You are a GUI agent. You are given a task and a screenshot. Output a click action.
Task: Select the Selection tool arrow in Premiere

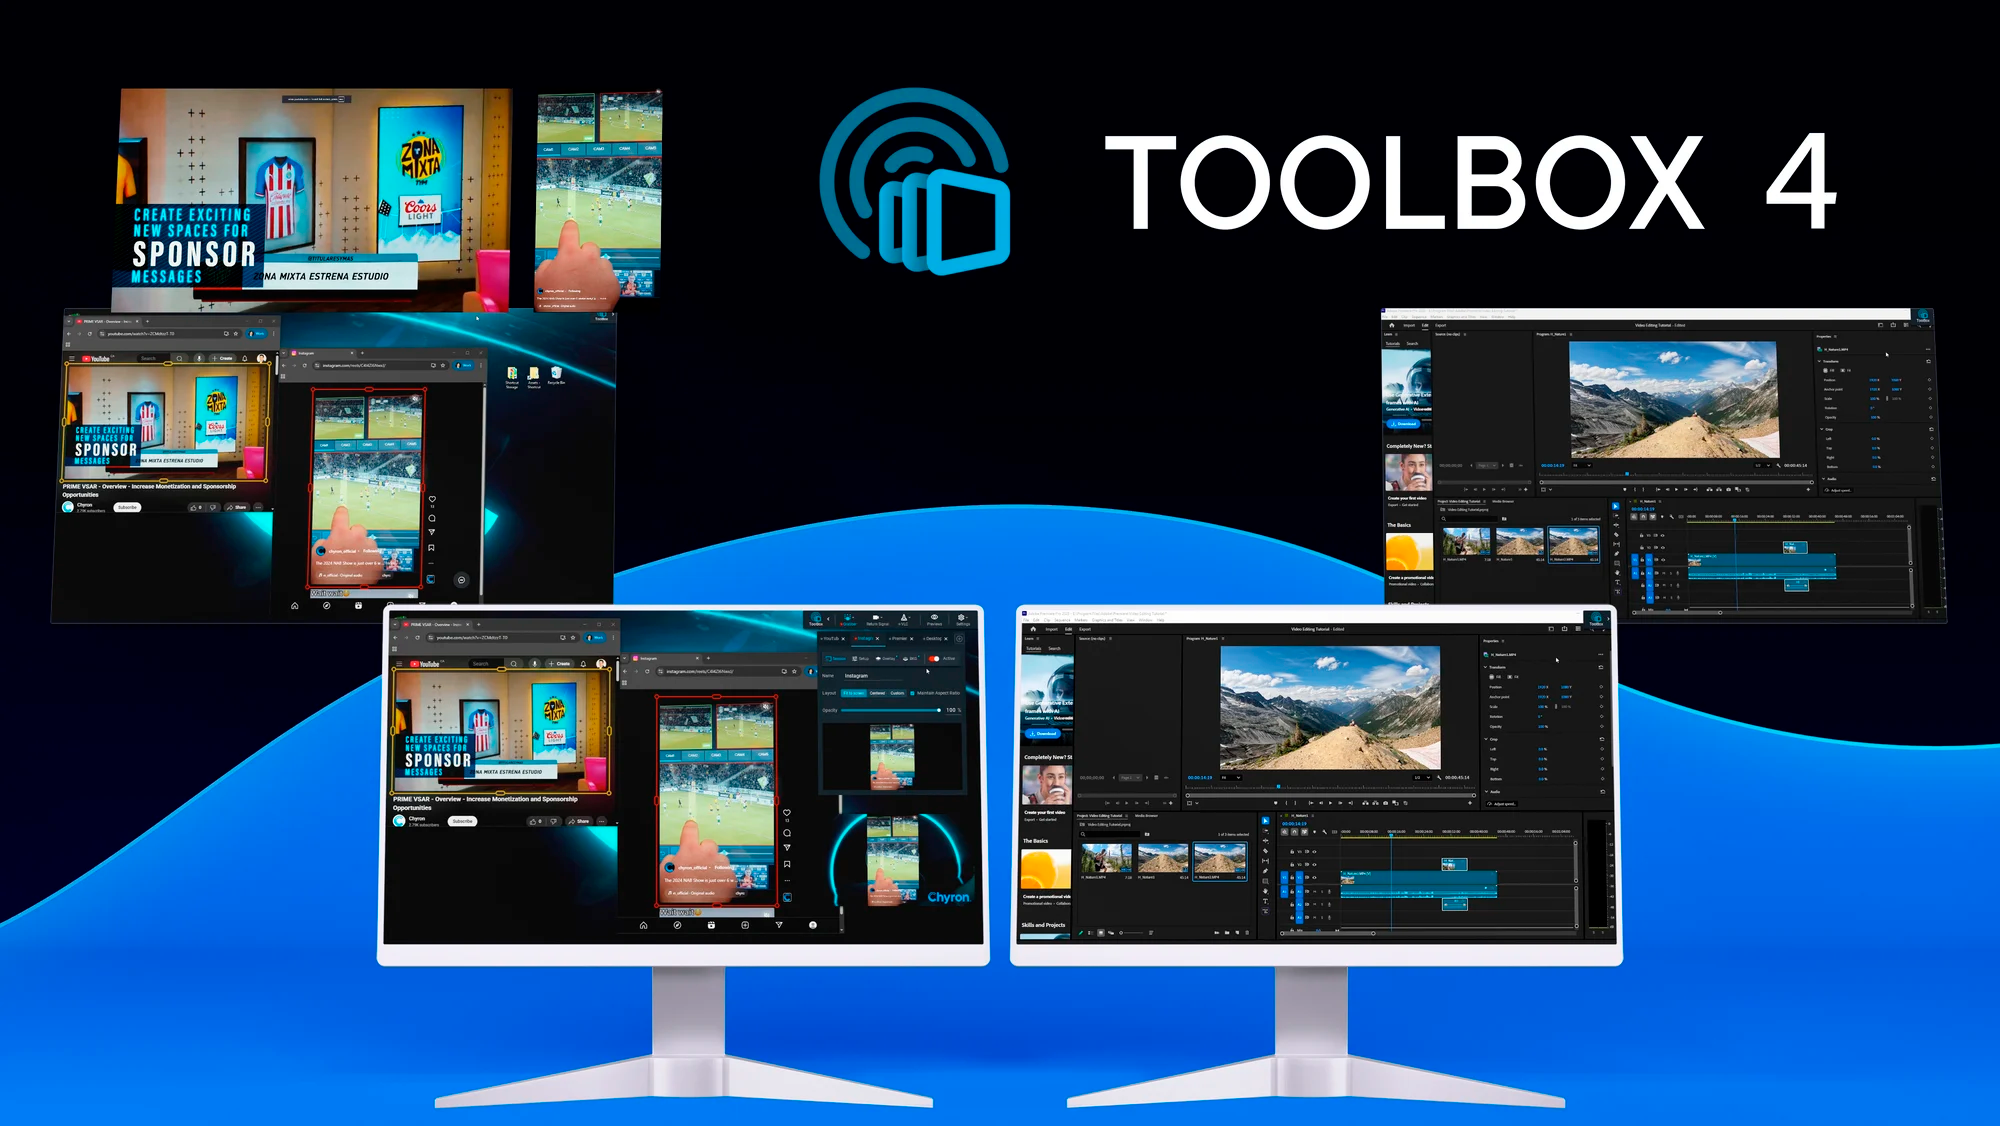click(x=1266, y=820)
